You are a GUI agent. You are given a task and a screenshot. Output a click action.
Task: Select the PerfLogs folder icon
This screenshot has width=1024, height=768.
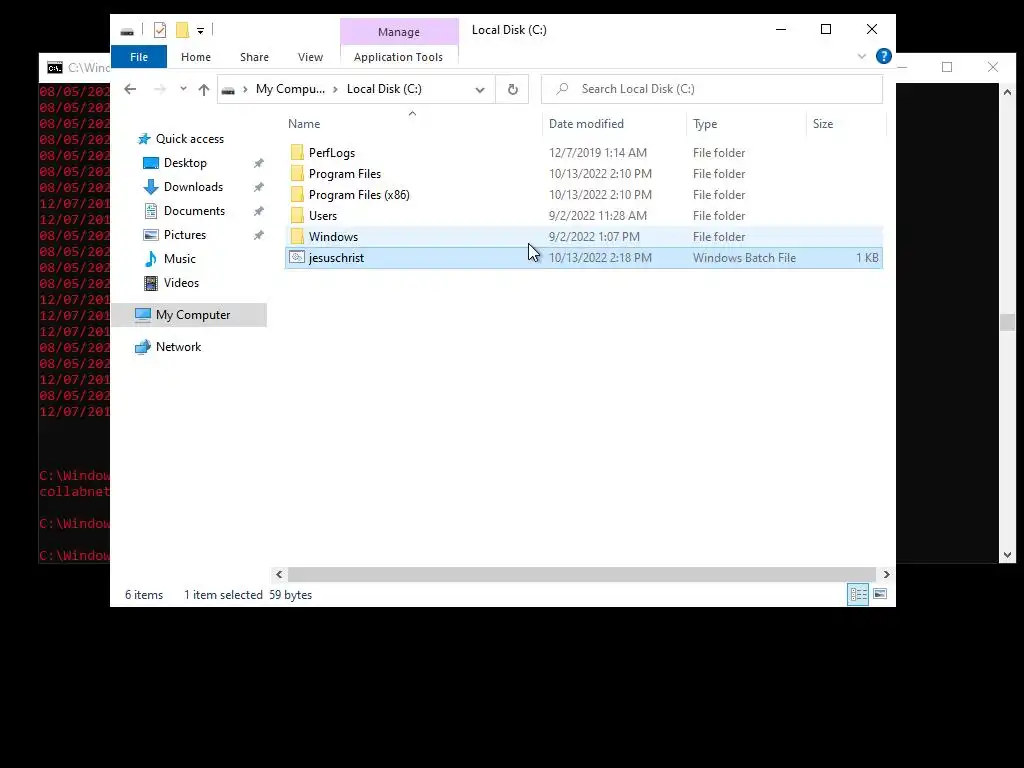point(297,152)
